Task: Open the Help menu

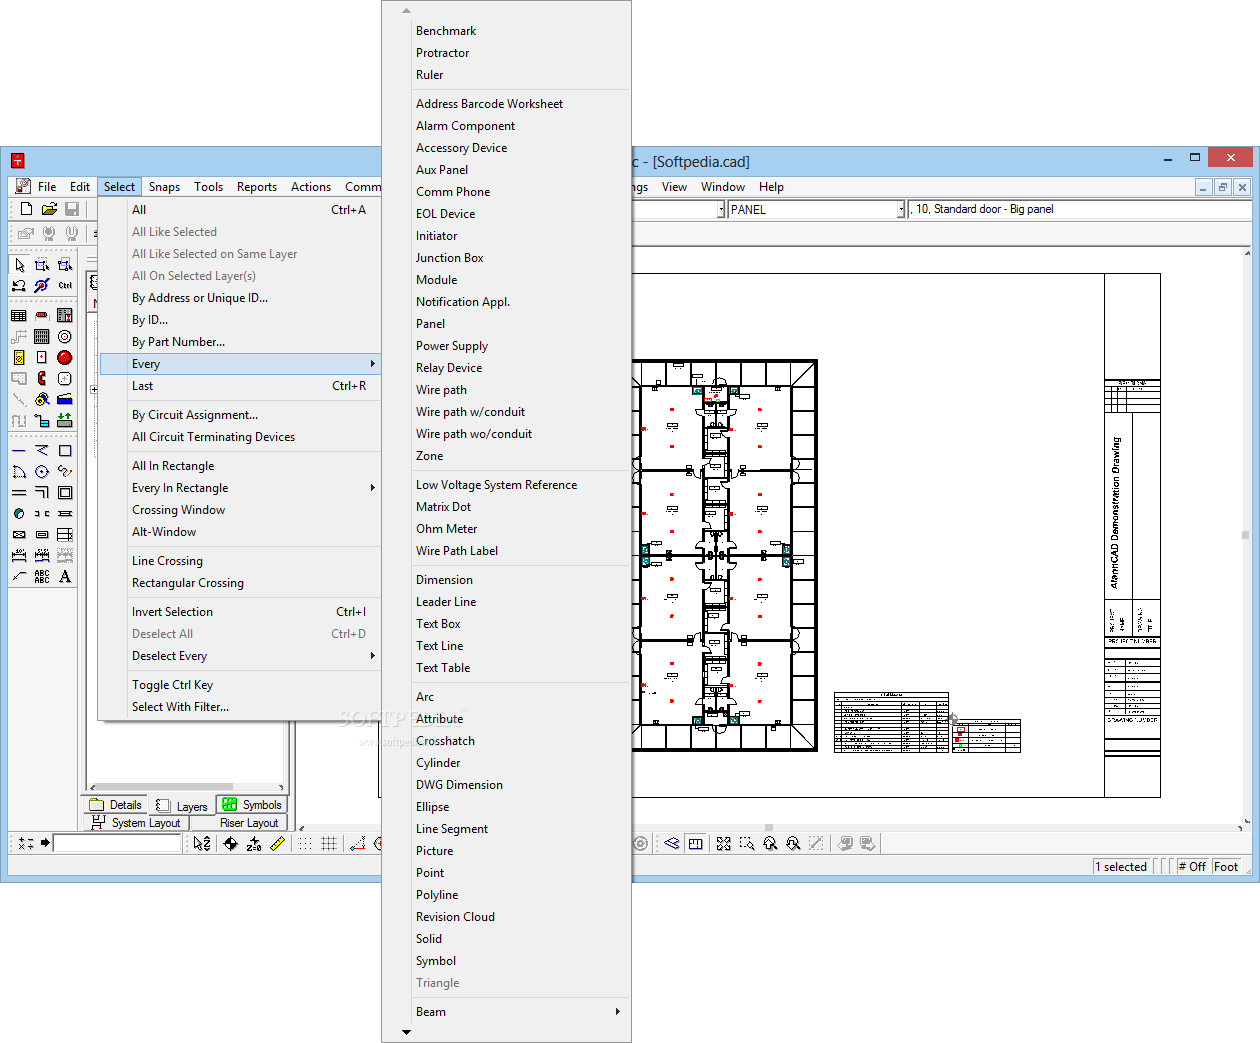Action: click(x=771, y=187)
